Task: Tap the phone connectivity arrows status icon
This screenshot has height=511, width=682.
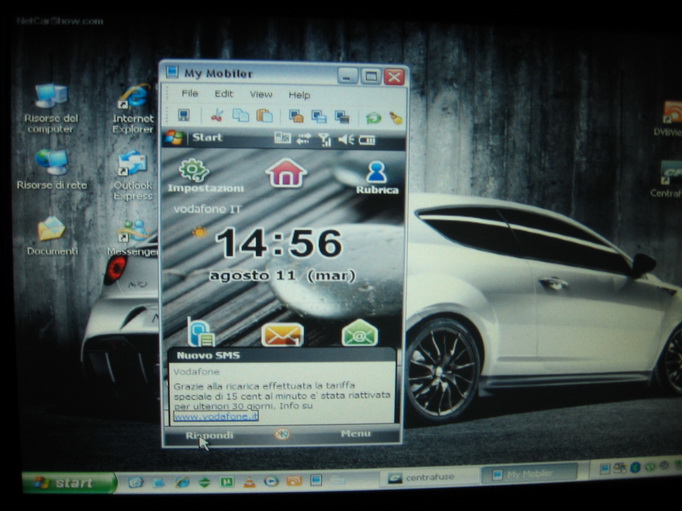Action: (304, 139)
